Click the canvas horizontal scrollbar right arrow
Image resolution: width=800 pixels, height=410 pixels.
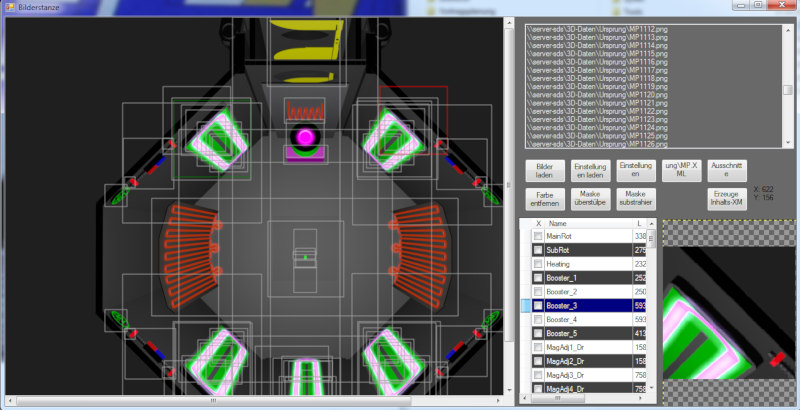[497, 401]
